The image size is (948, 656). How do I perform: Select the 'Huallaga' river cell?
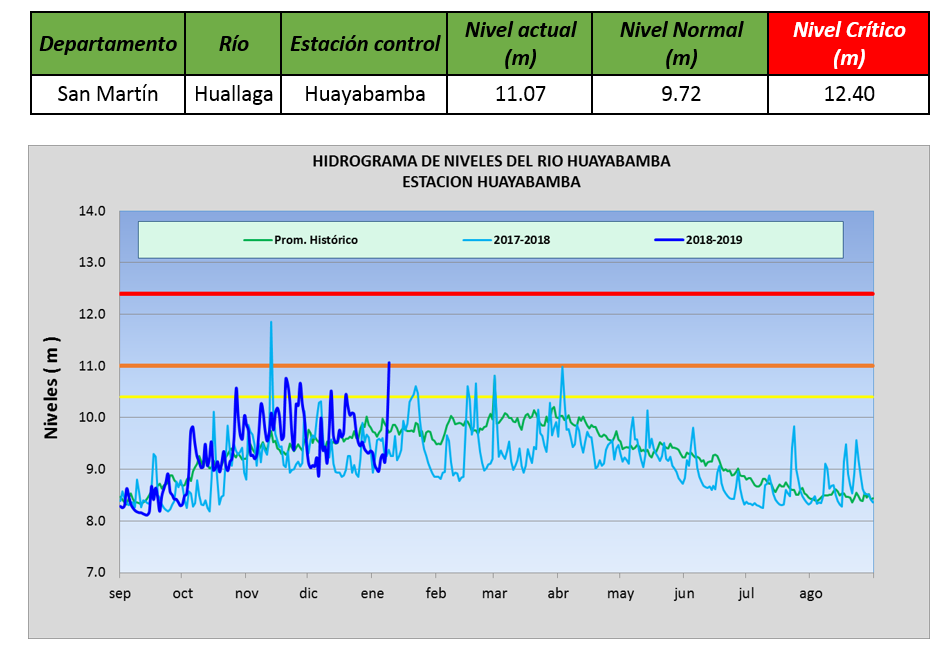(233, 95)
